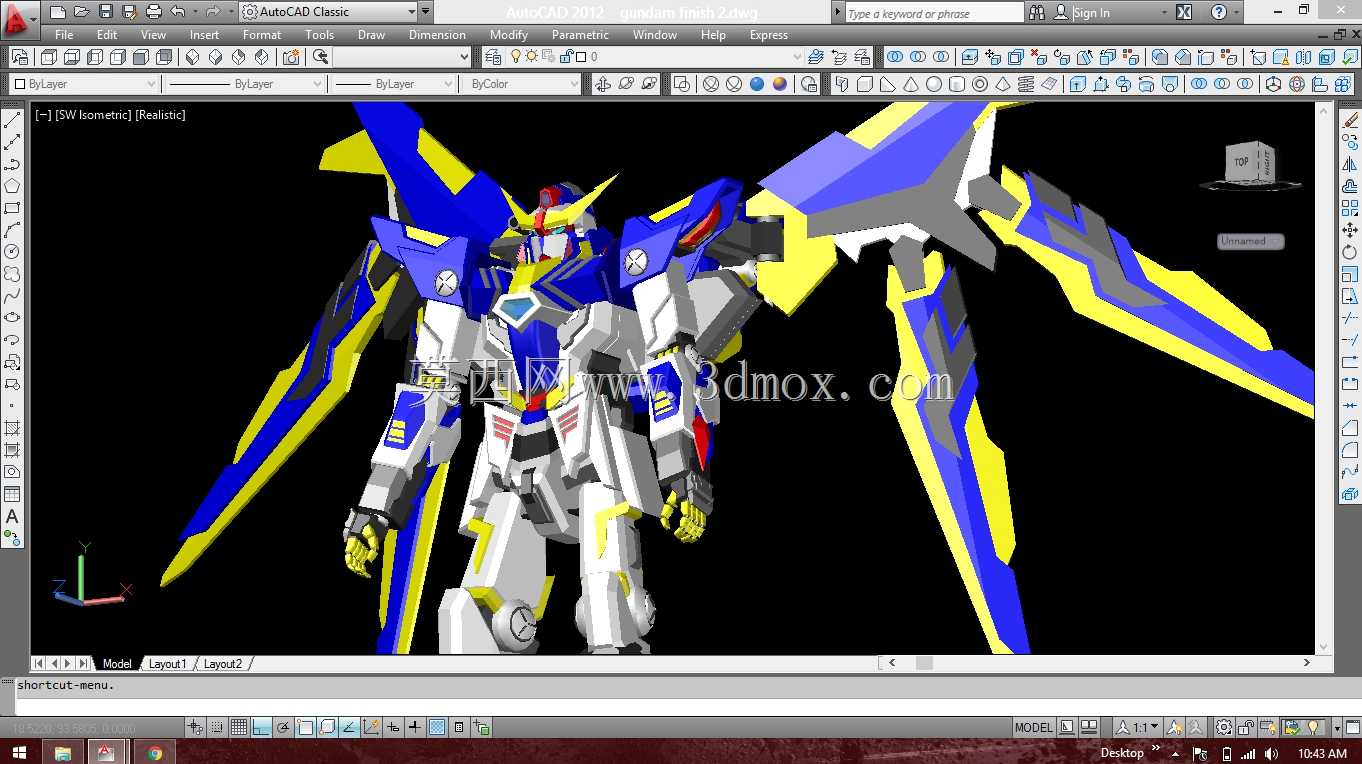1362x764 pixels.
Task: Click the [Realistic] visual style control
Action: point(161,115)
